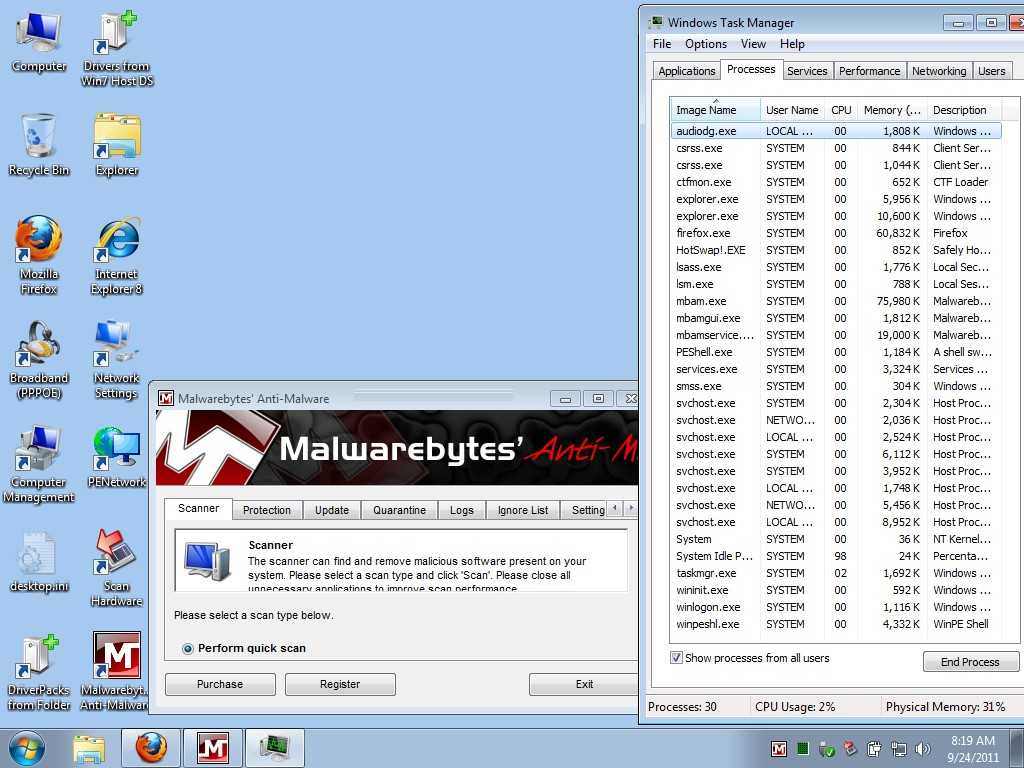Select the Perform quick scan radio button

[x=188, y=649]
